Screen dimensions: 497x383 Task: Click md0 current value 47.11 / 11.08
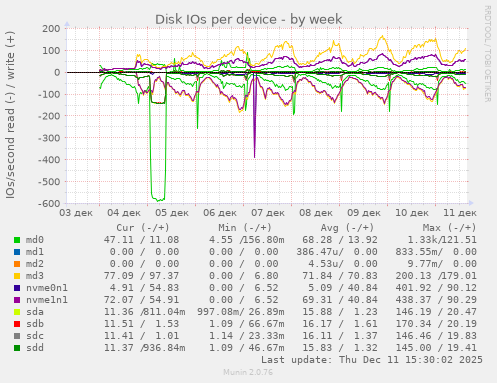(x=141, y=240)
